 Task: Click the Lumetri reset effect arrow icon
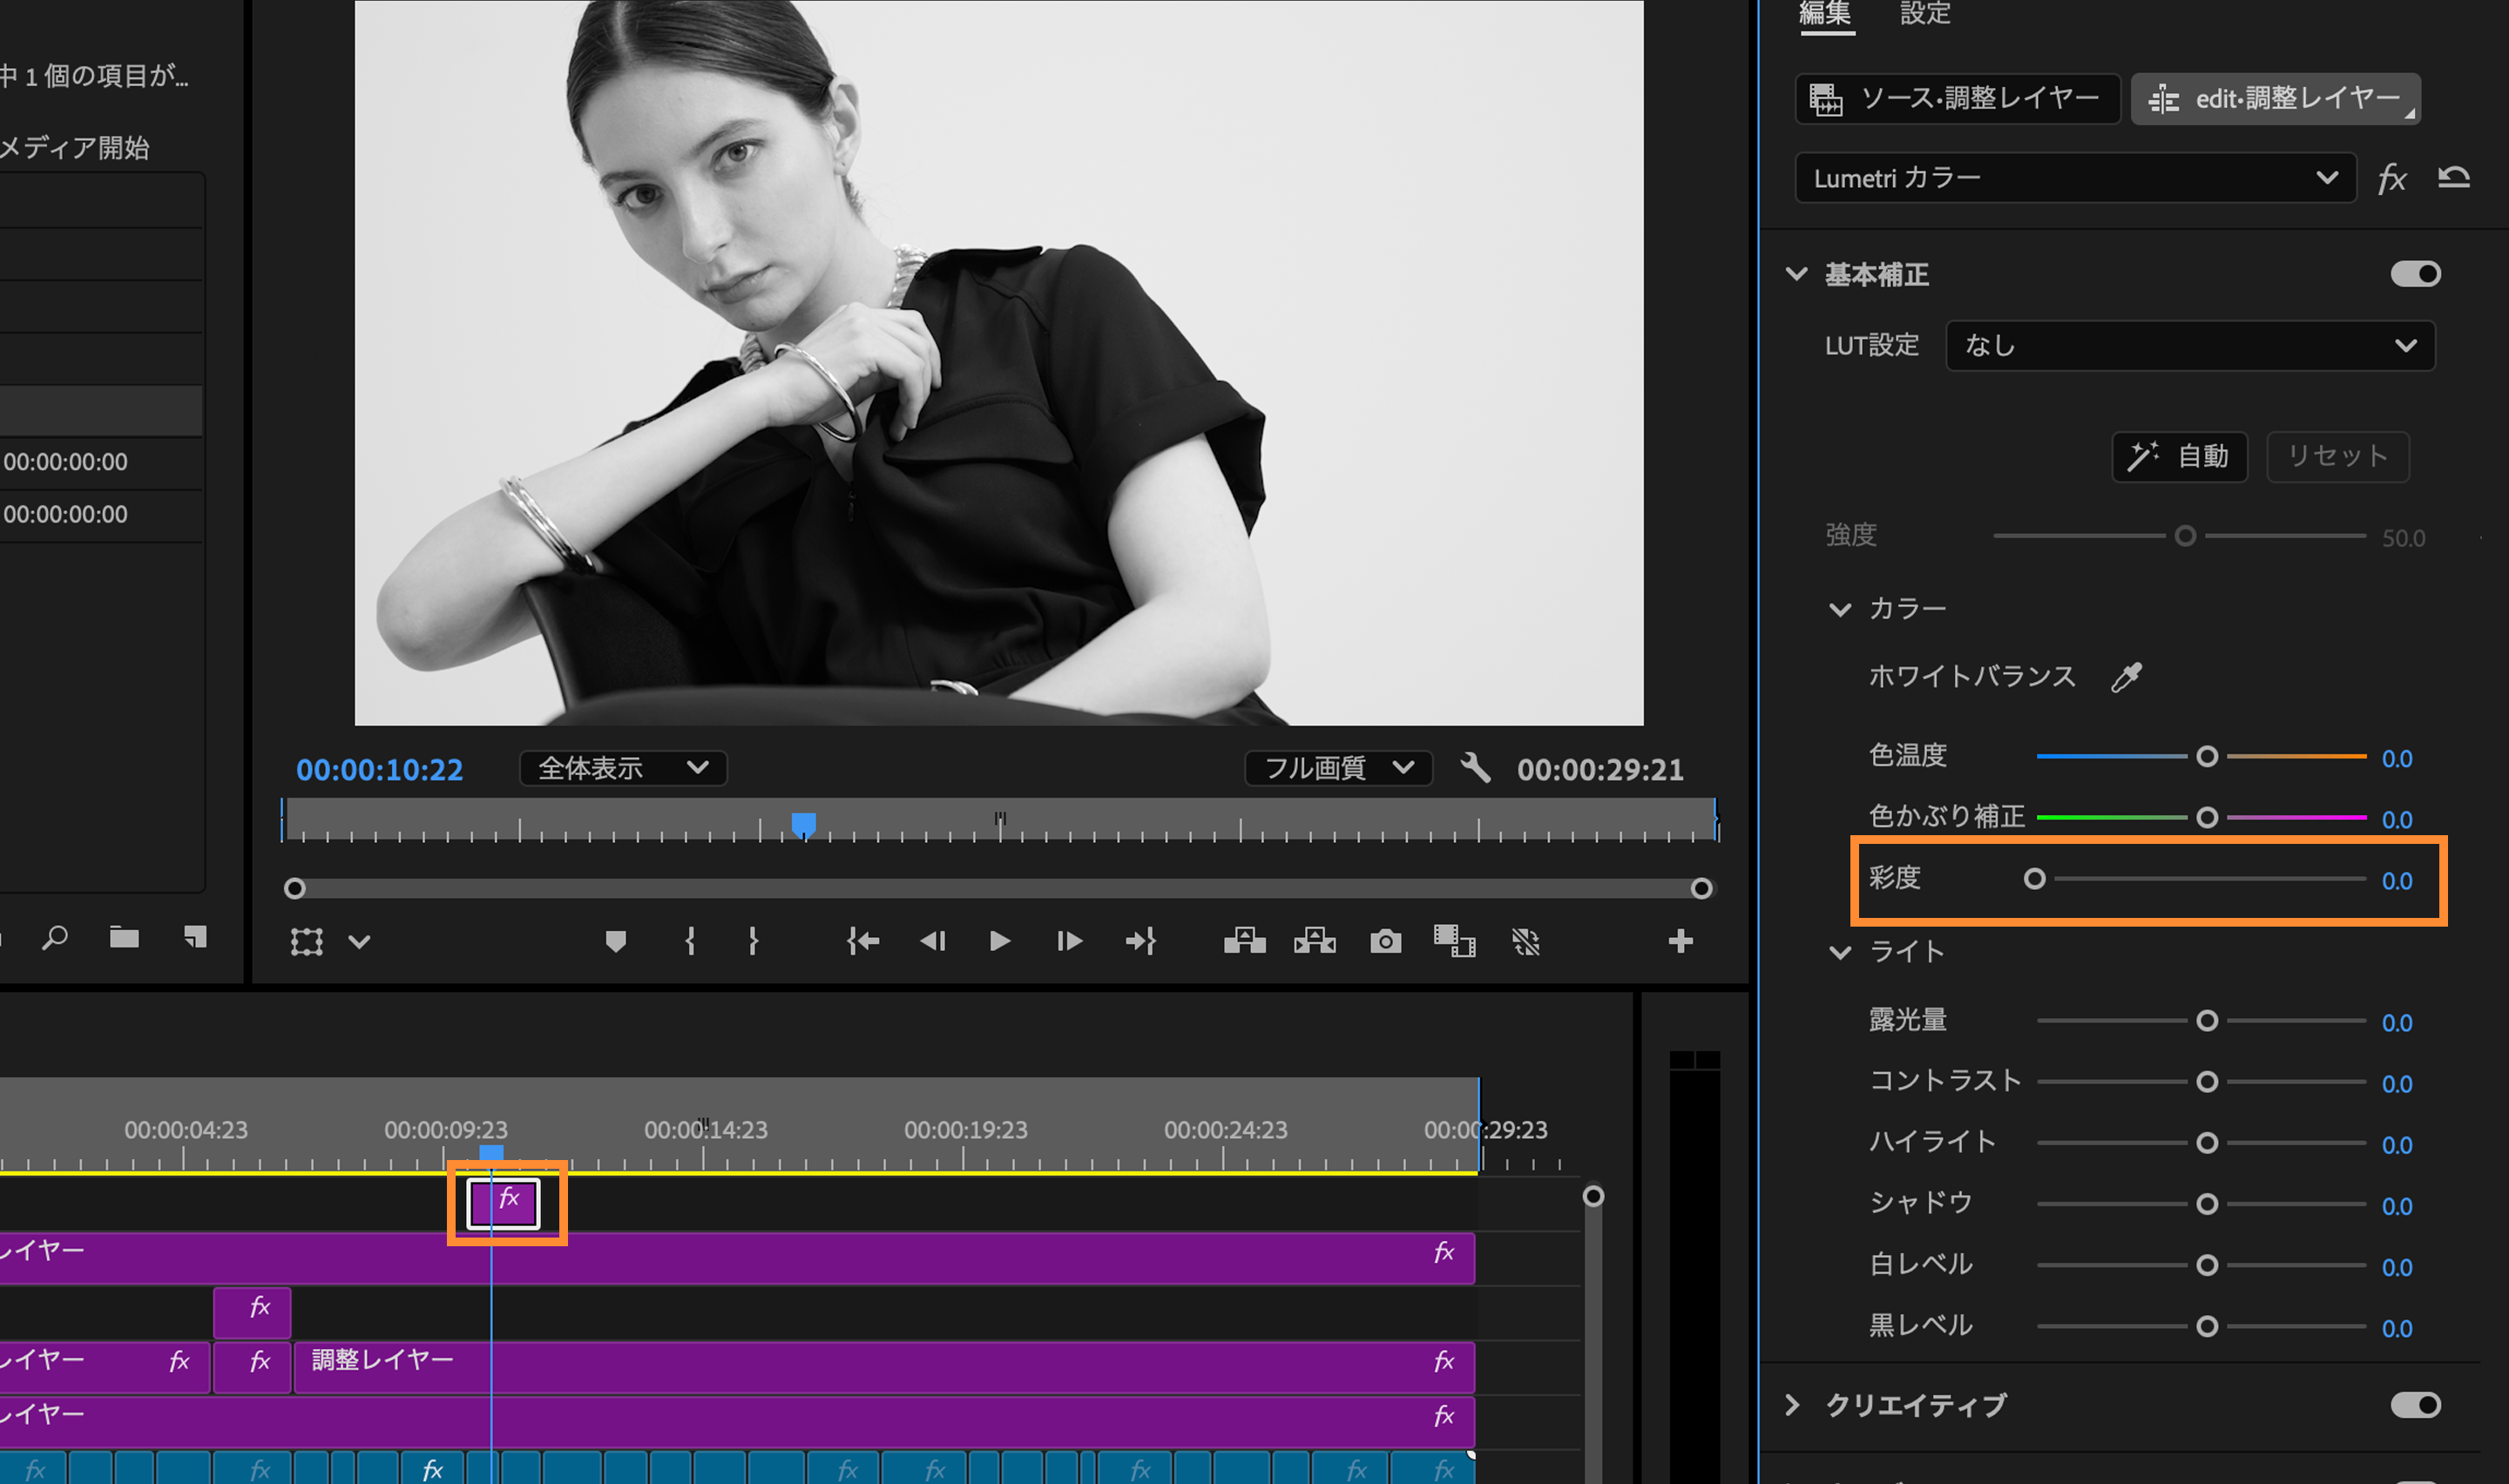2453,178
